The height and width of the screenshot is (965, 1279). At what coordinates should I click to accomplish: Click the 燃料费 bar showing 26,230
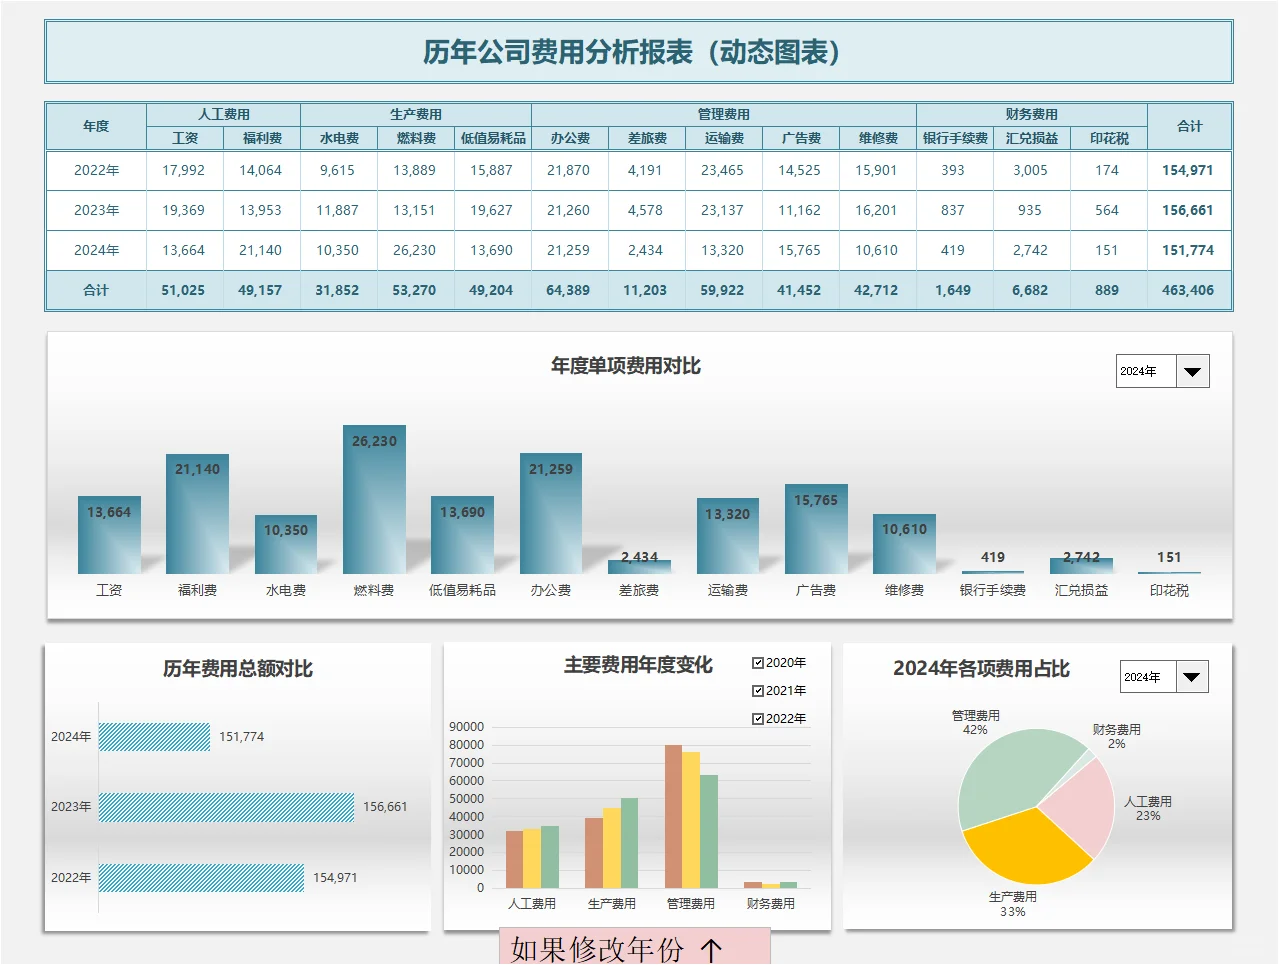tap(373, 500)
